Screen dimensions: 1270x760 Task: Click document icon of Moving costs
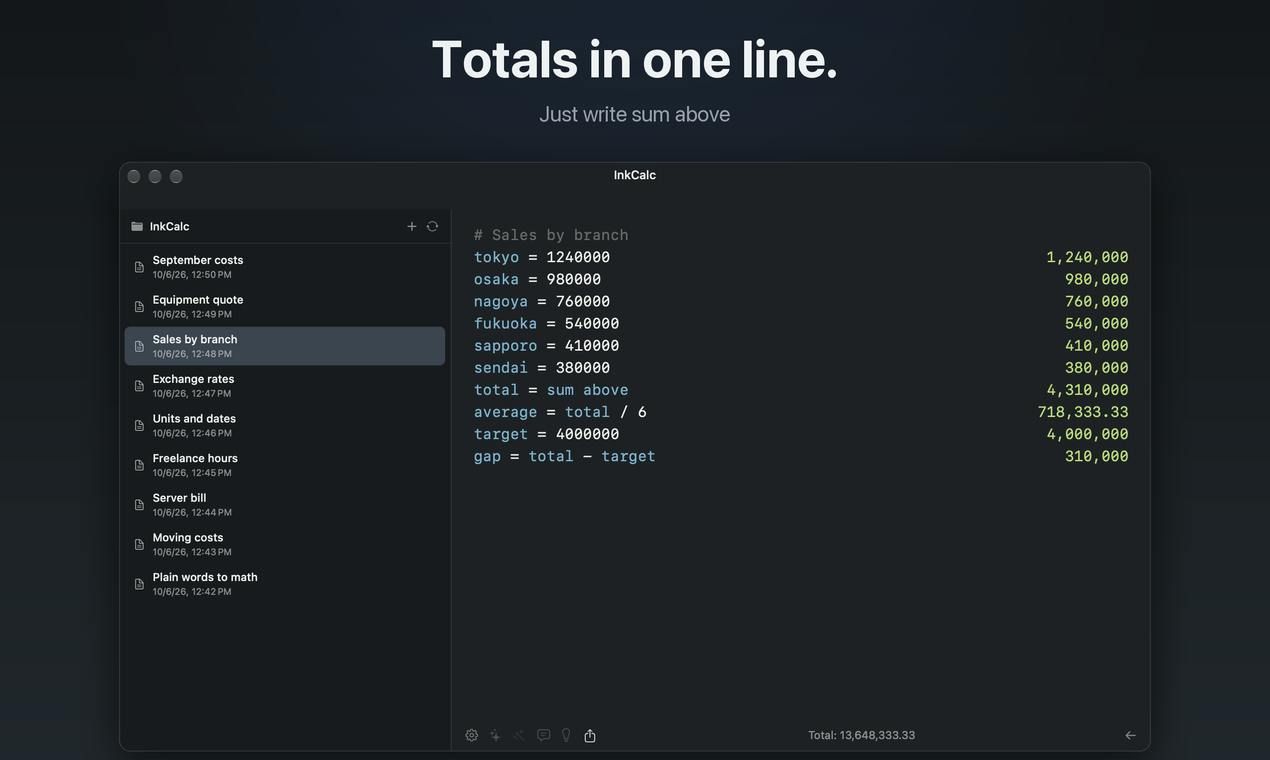coord(139,544)
